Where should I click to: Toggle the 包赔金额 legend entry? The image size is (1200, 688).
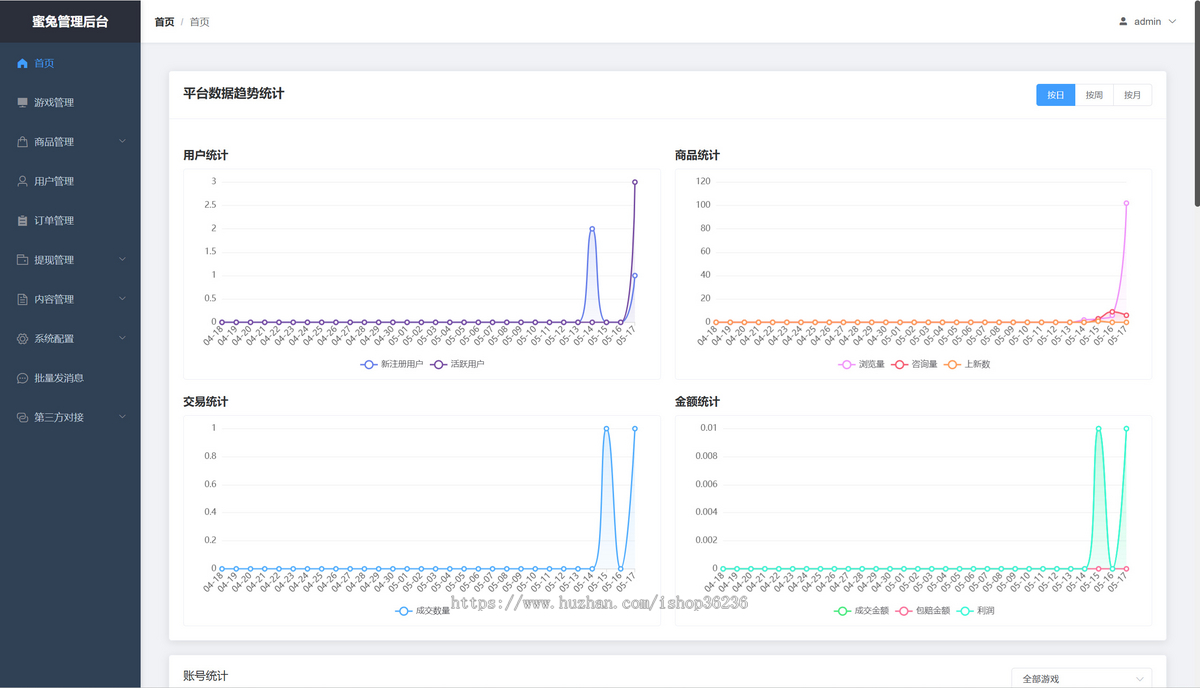[923, 610]
